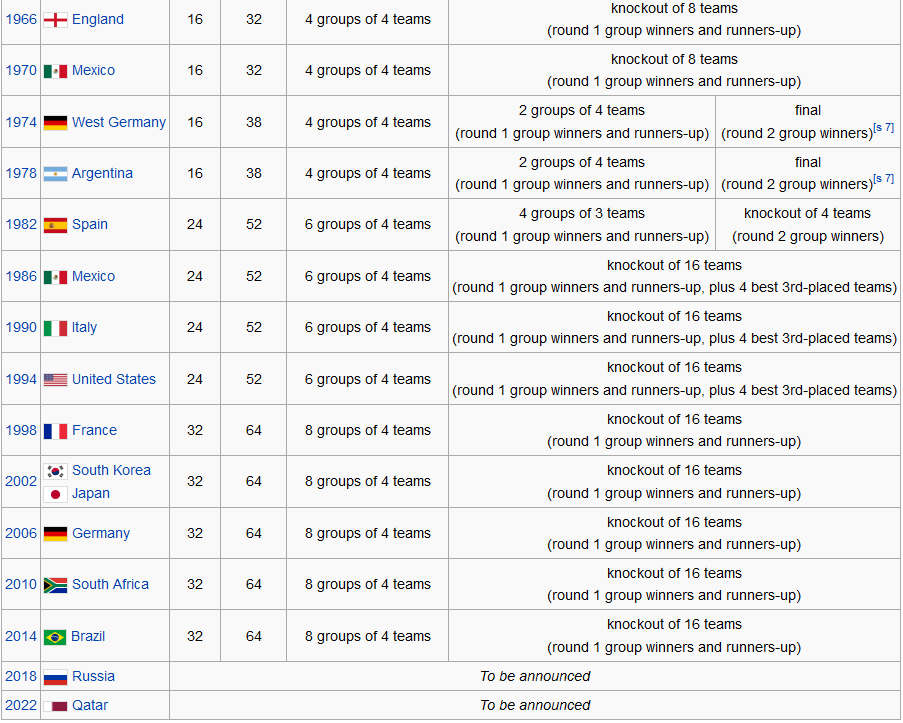Click 'To be announced' in the Qatar row

tap(535, 705)
